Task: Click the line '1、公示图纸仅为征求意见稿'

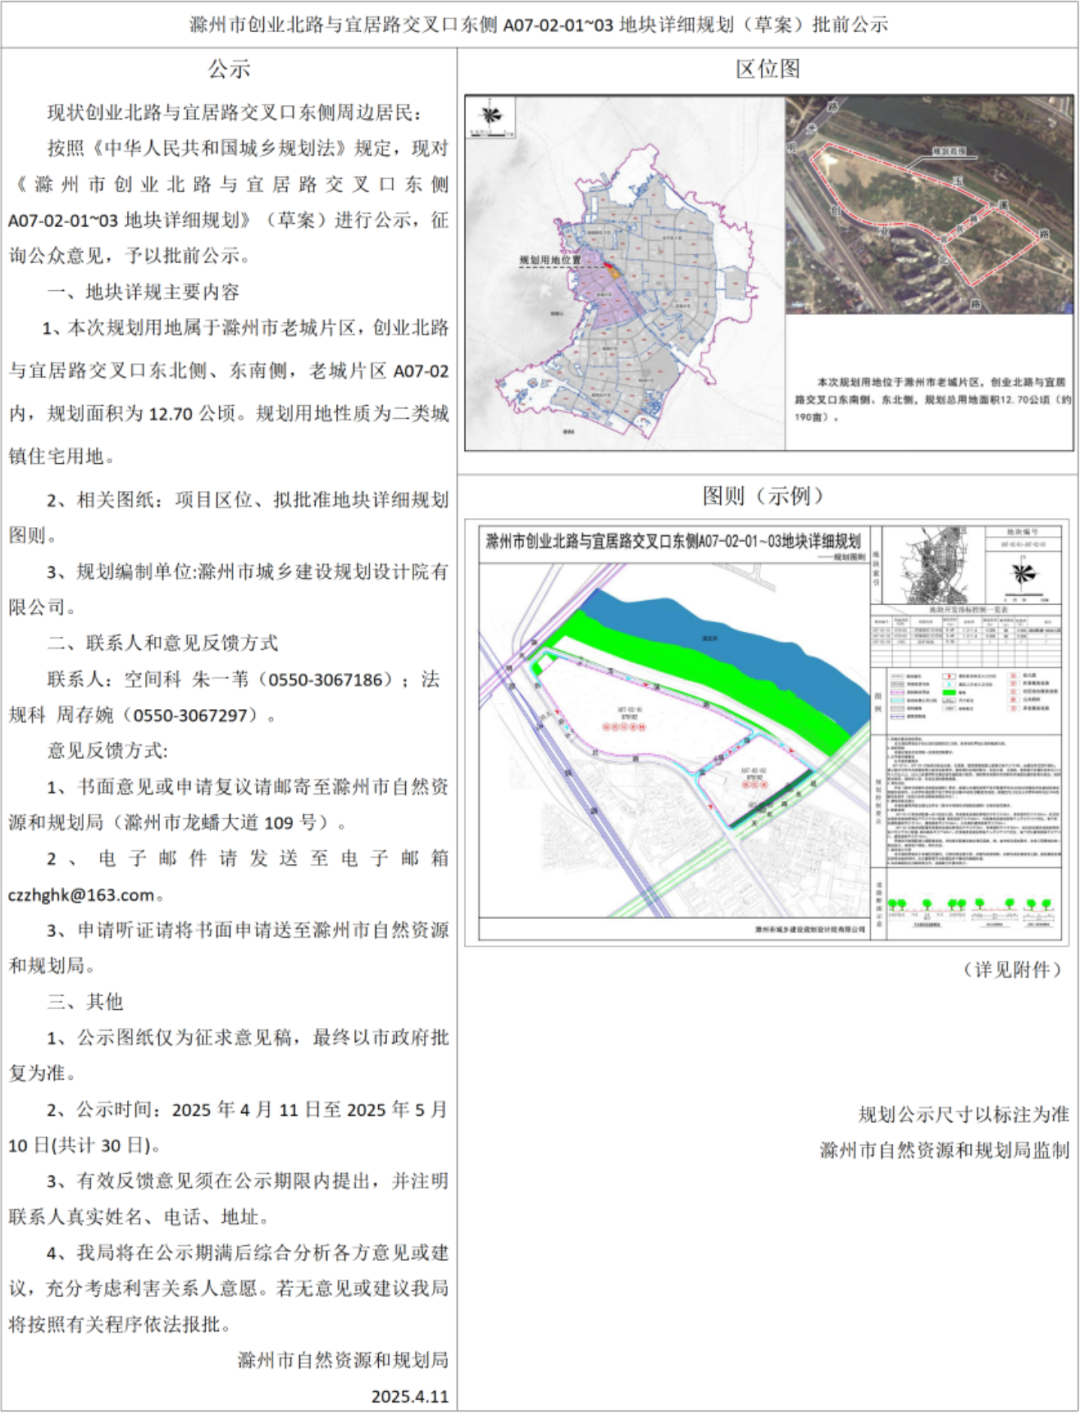Action: (248, 1038)
